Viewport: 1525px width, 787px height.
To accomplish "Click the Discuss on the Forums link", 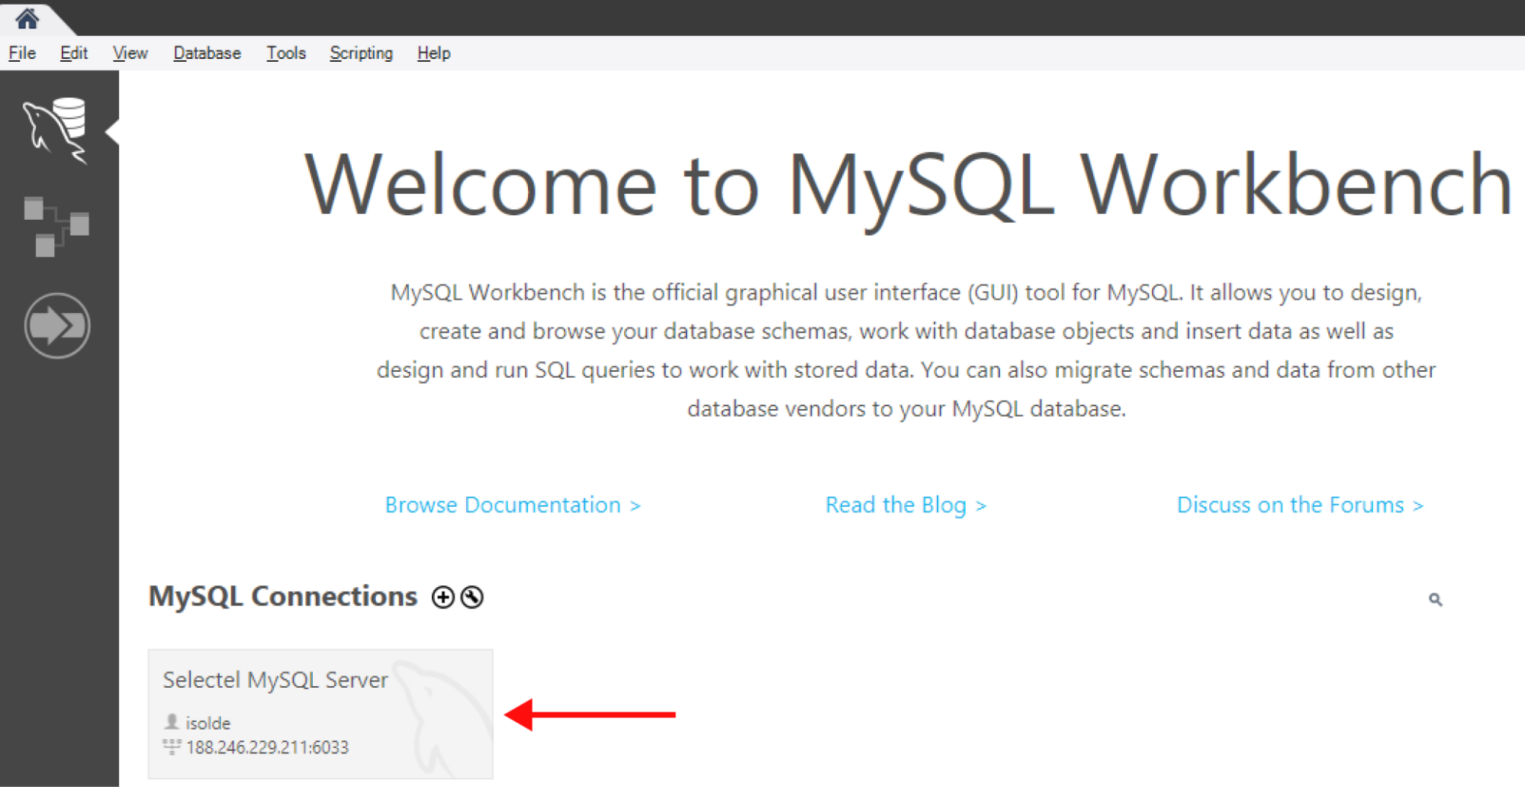I will (1300, 505).
